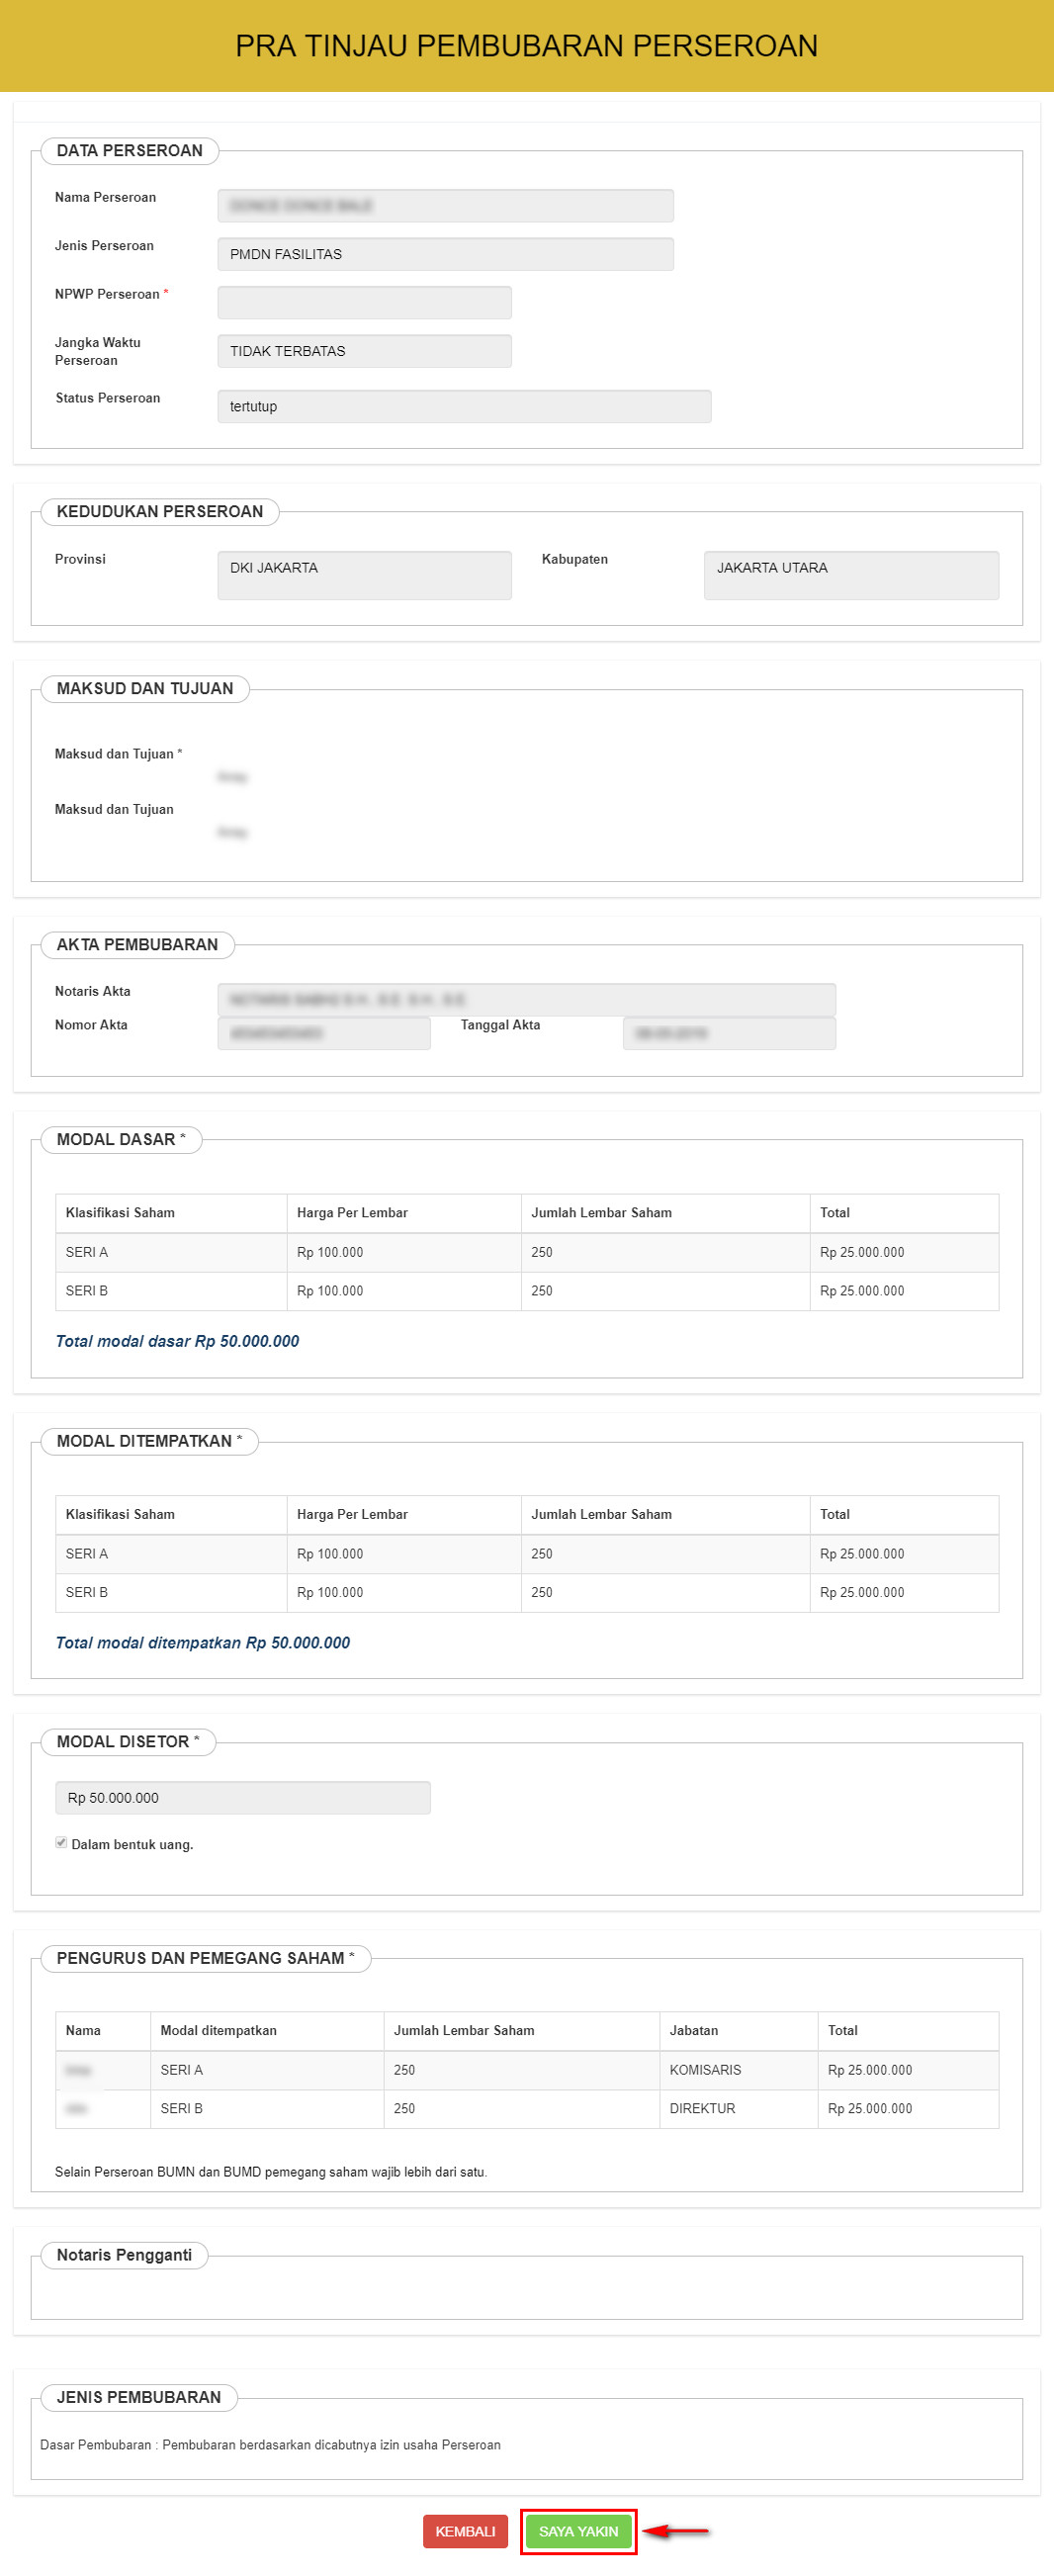
Task: Click Total modal ditempatkan Rp 50.000.000 text
Action: pos(203,1642)
